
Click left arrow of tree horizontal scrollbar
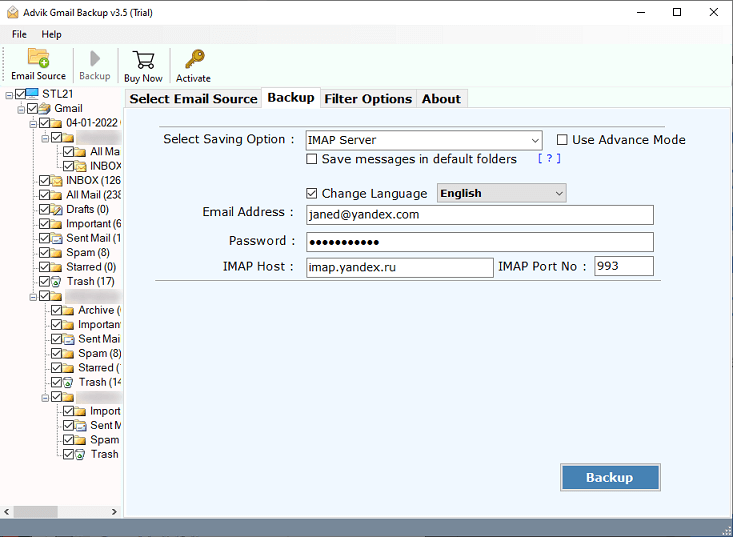coord(7,512)
